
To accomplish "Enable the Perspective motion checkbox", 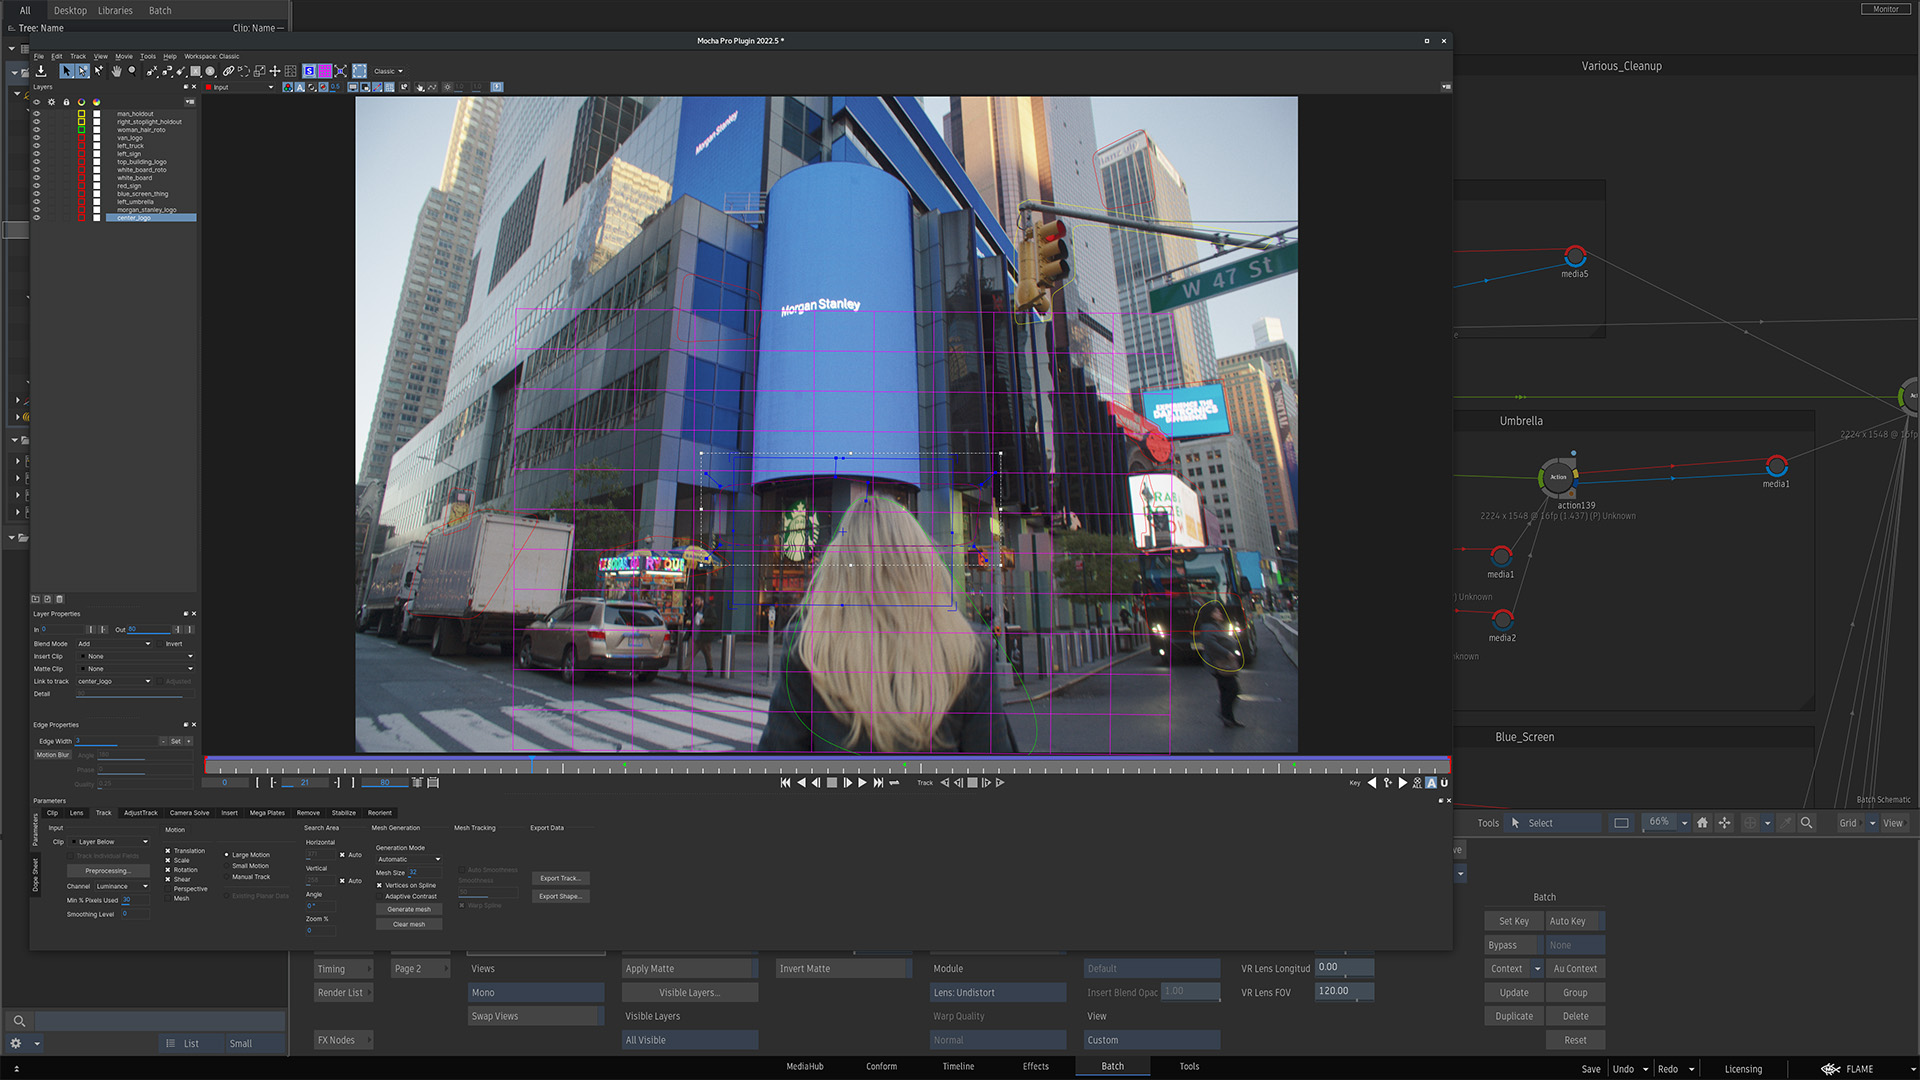I will [x=168, y=889].
